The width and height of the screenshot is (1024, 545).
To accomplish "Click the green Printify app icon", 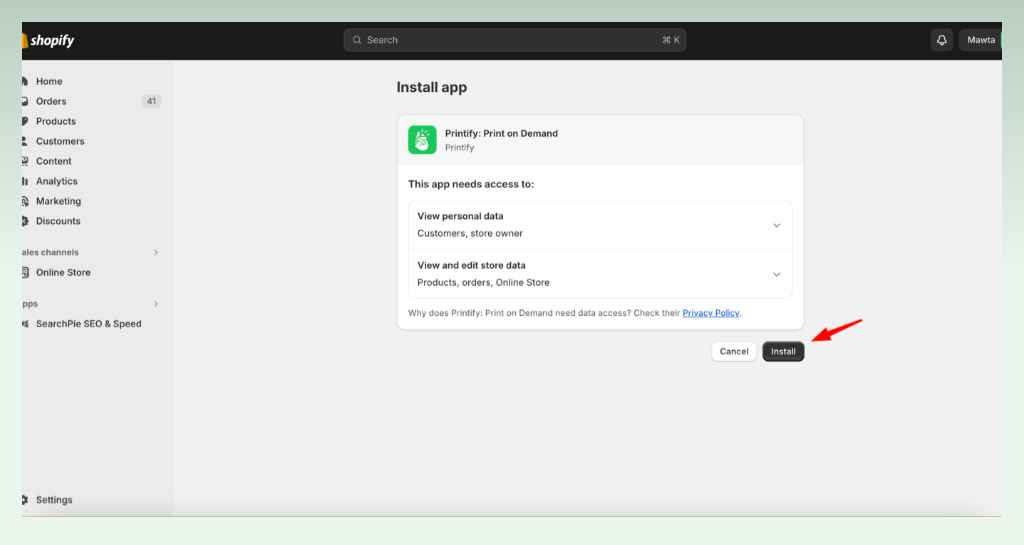I will pos(422,140).
